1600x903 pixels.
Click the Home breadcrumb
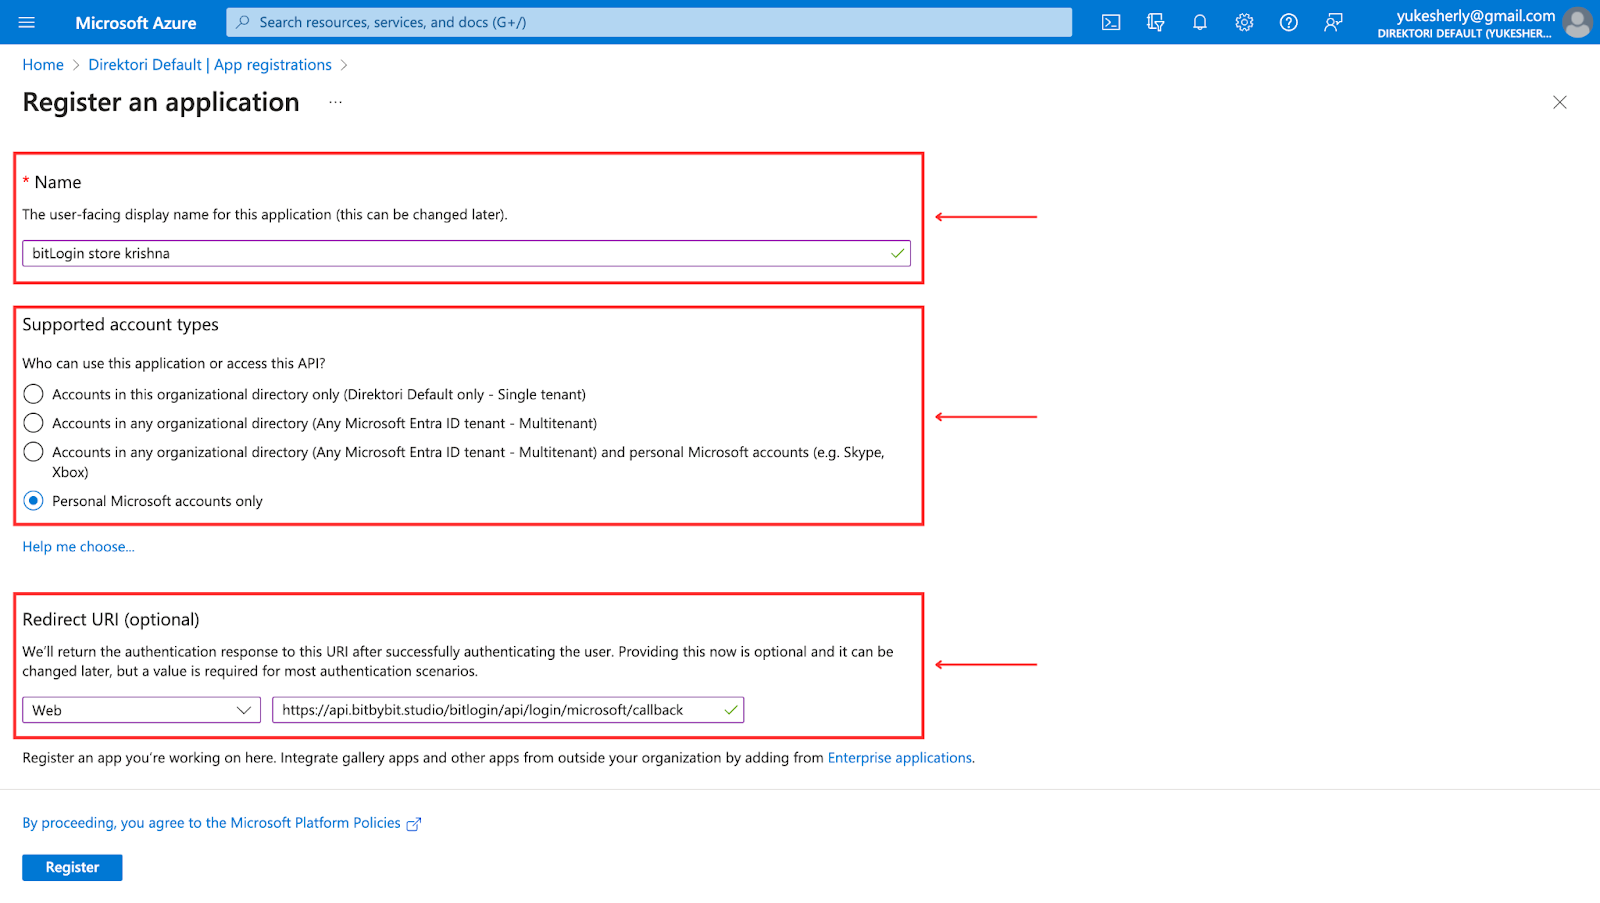43,65
